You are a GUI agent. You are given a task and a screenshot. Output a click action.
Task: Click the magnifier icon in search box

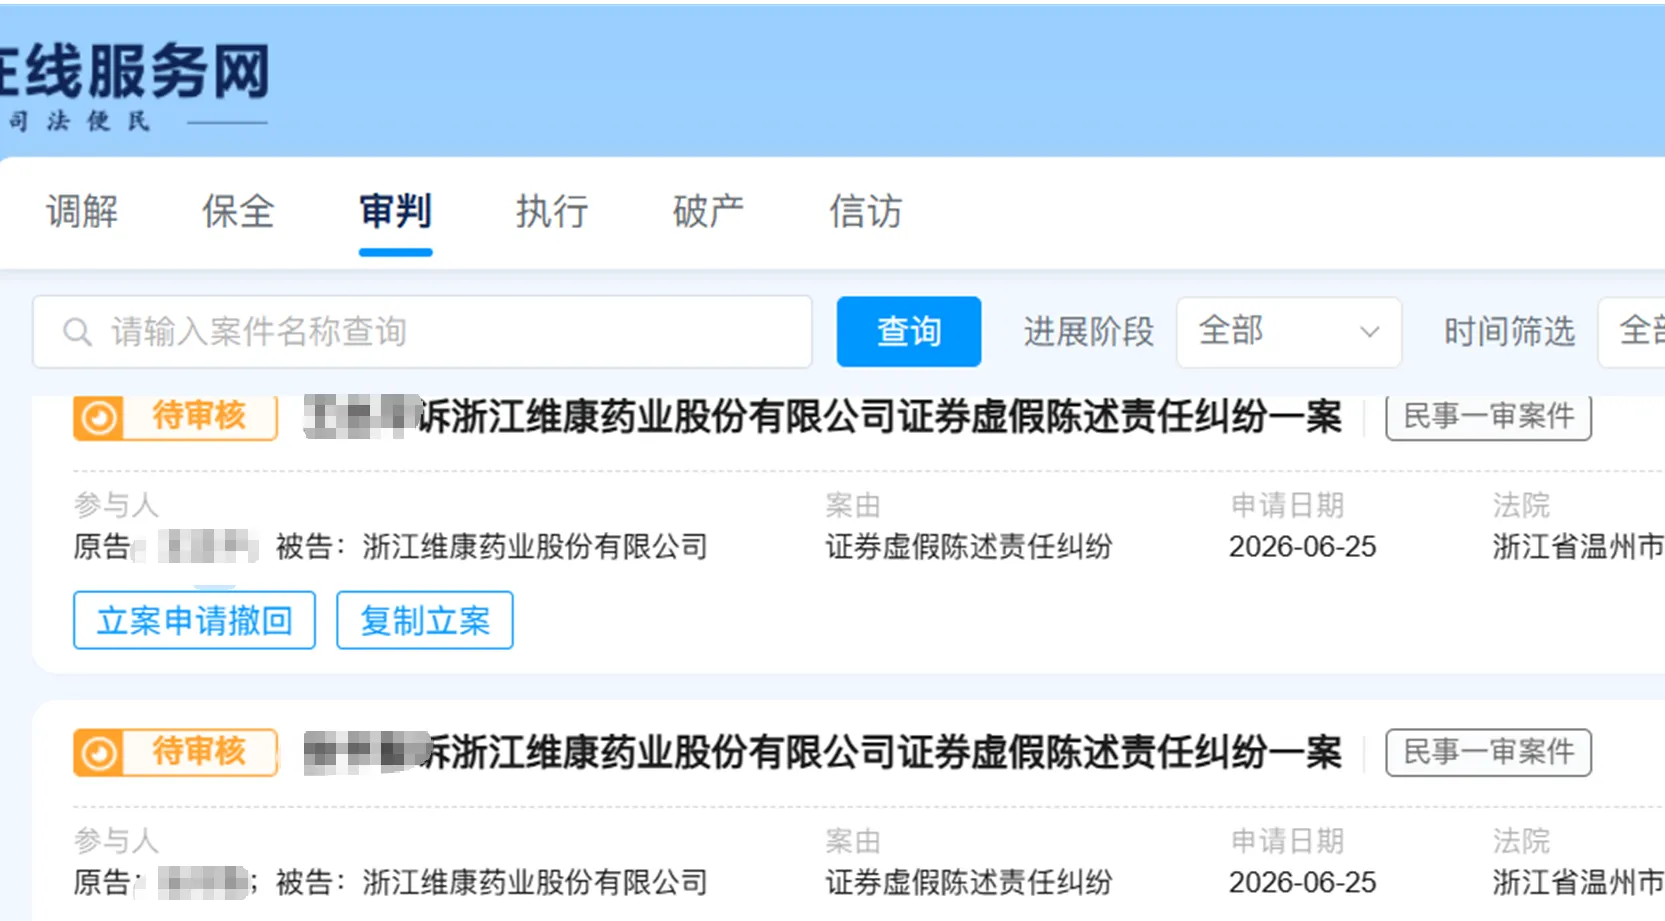pos(77,332)
